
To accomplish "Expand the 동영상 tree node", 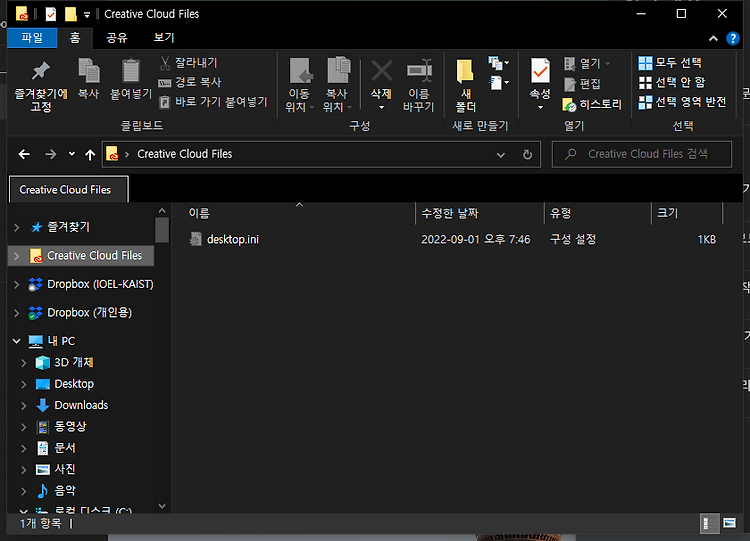I will pyautogui.click(x=23, y=427).
